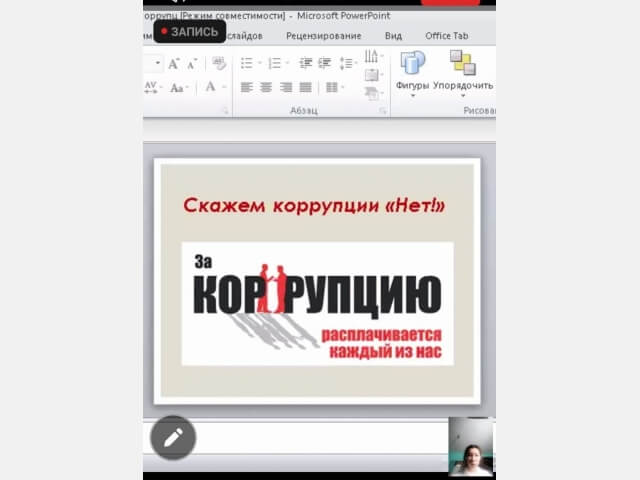Apply font color with the A icon
The width and height of the screenshot is (640, 480).
[x=211, y=87]
